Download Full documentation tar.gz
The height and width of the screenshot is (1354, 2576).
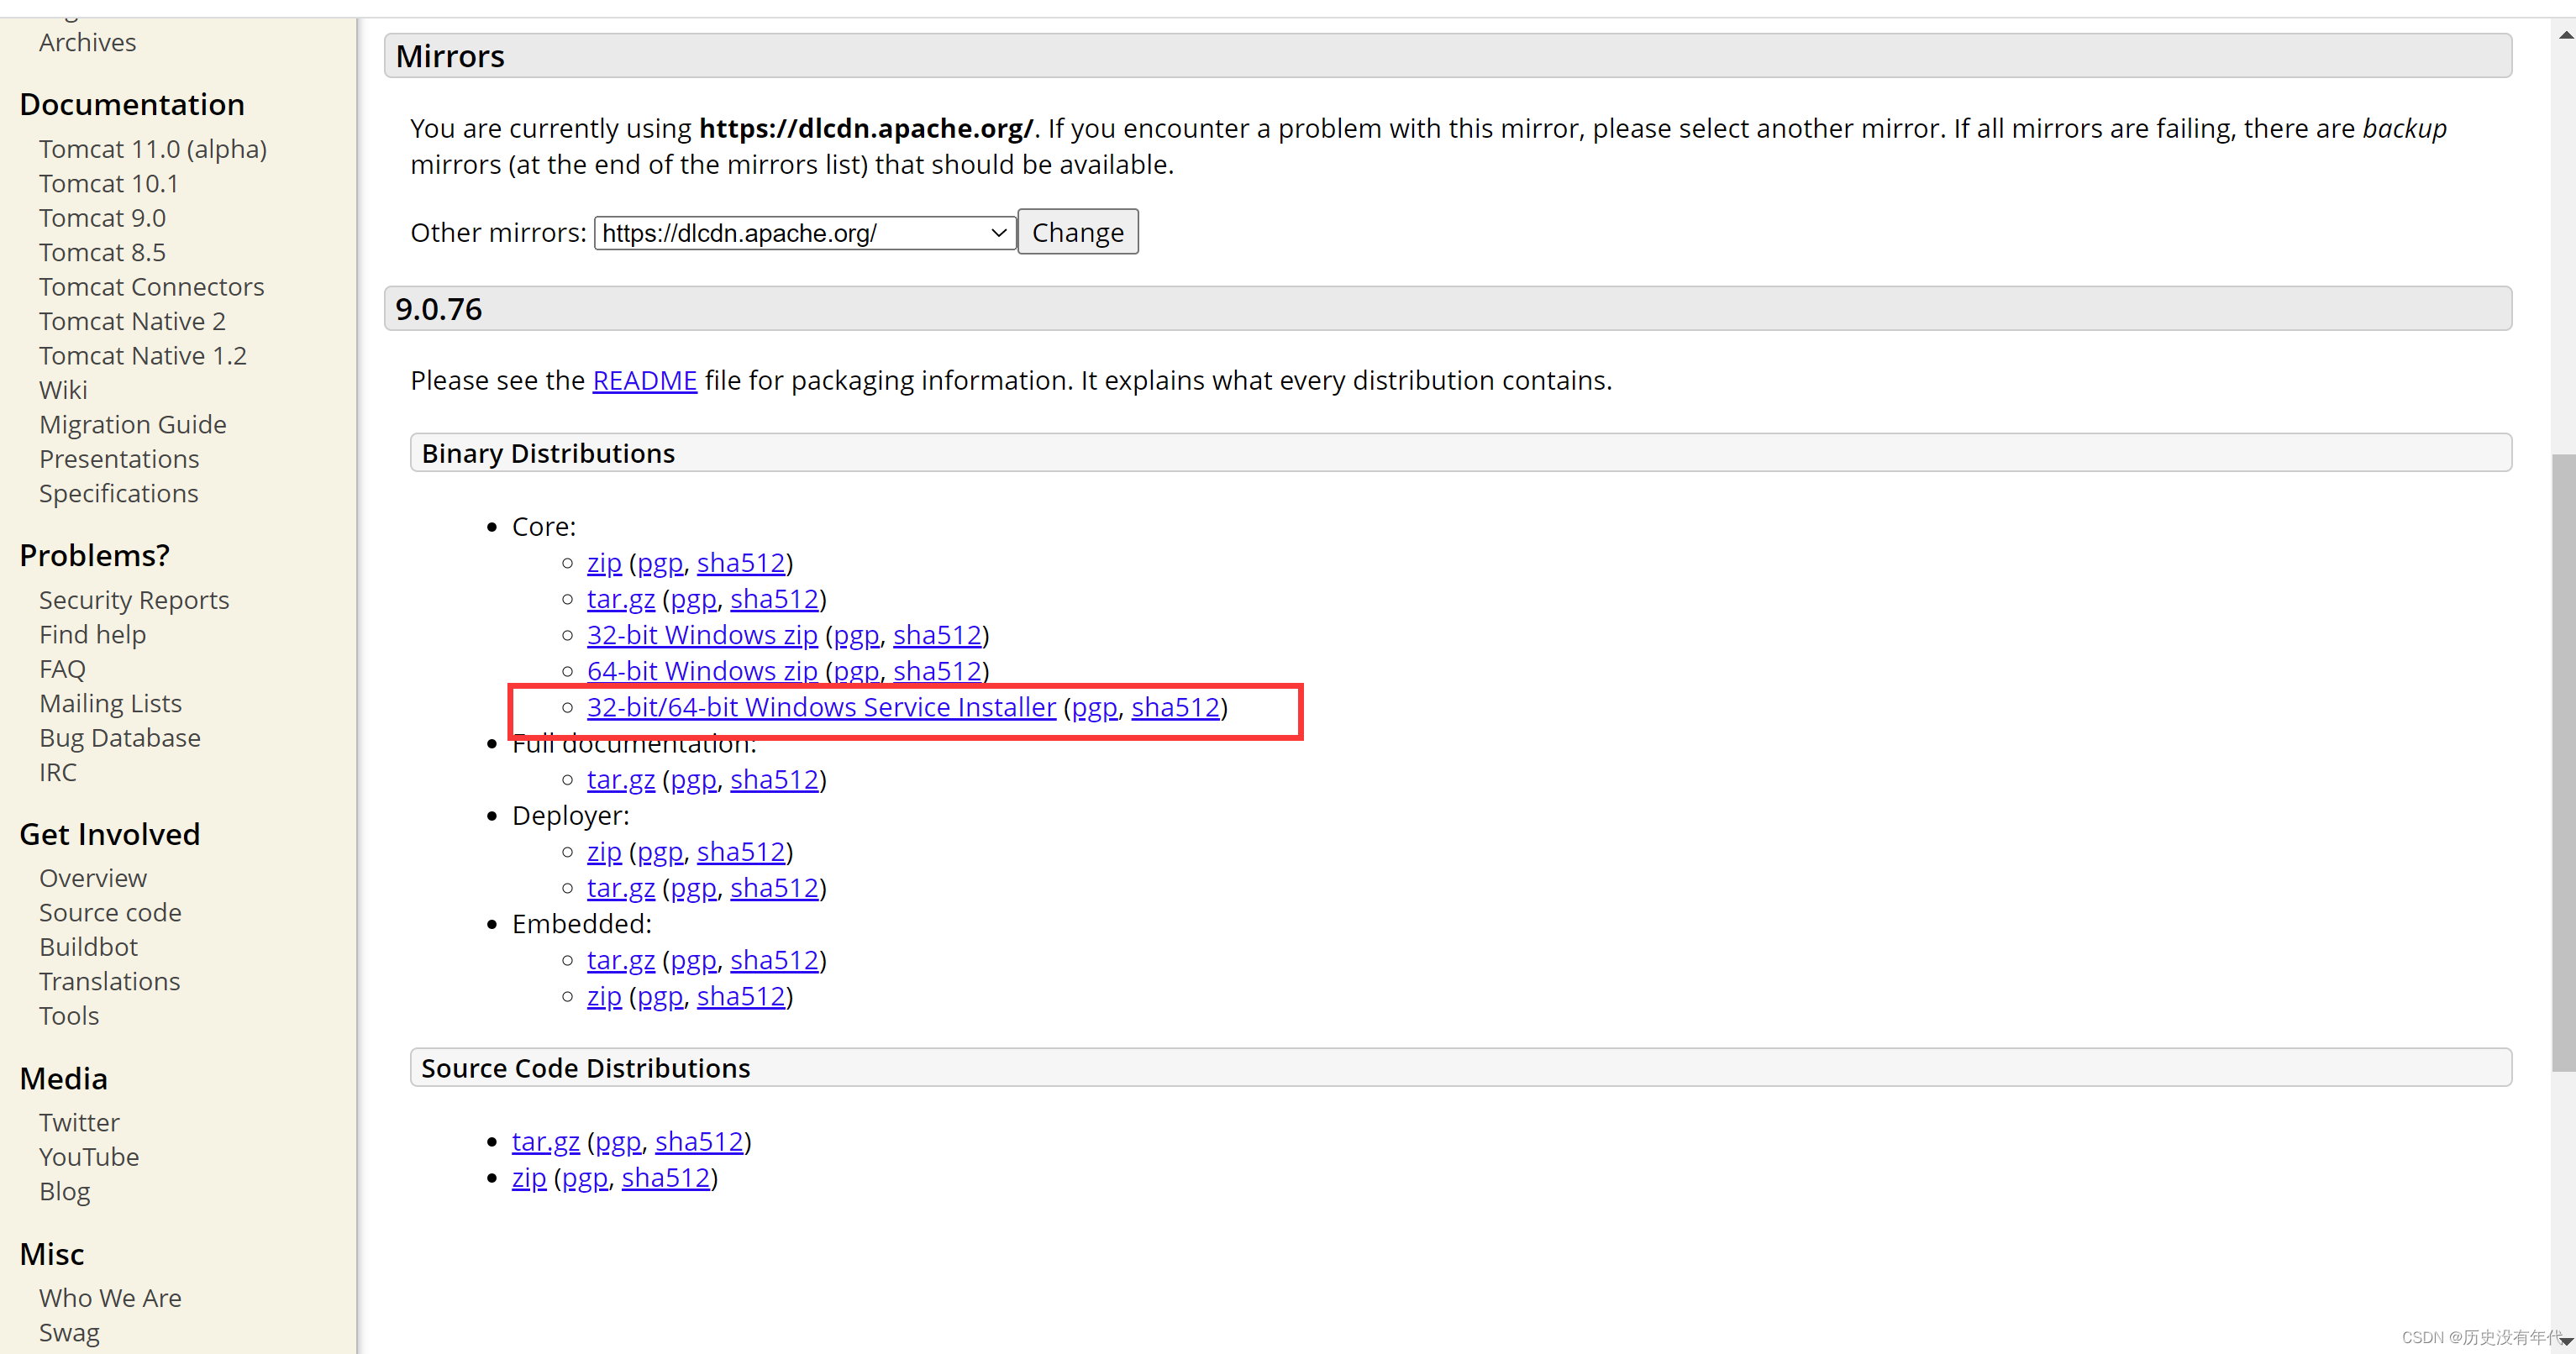(x=620, y=780)
